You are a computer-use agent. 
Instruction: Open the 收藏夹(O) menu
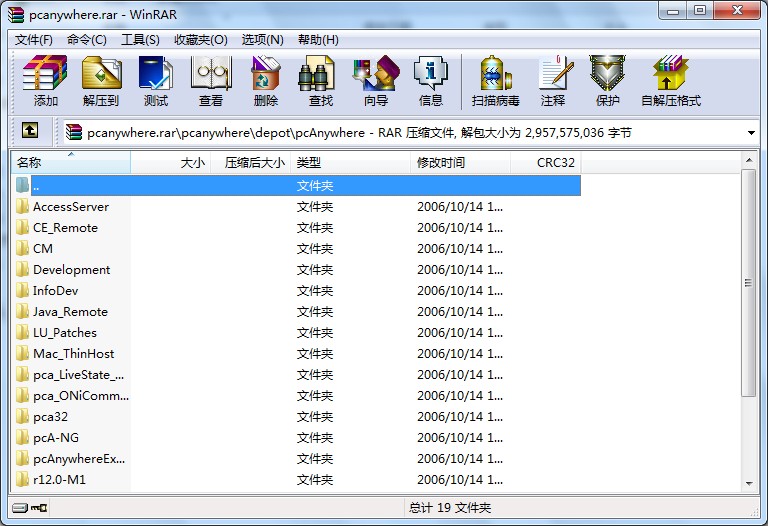201,40
